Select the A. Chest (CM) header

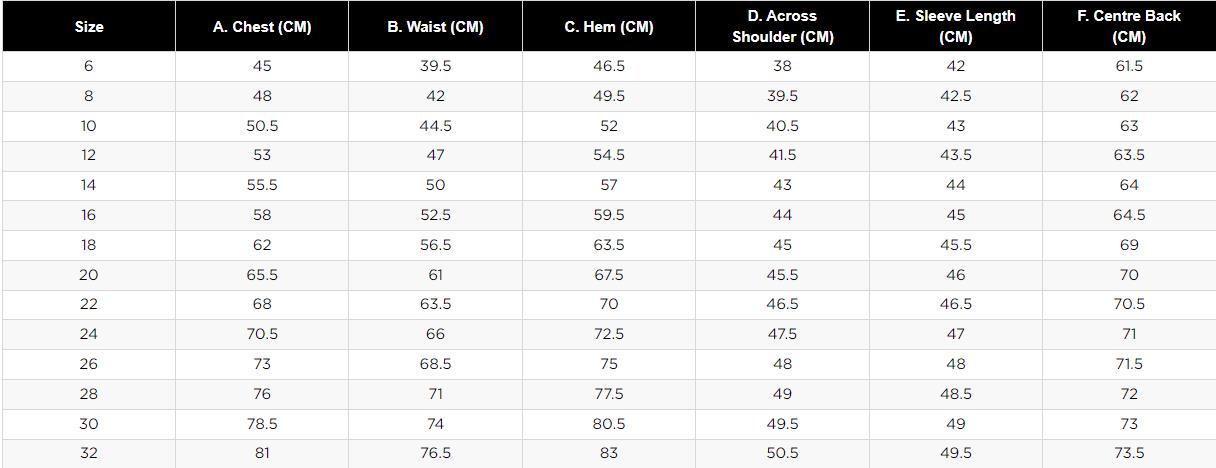click(262, 27)
